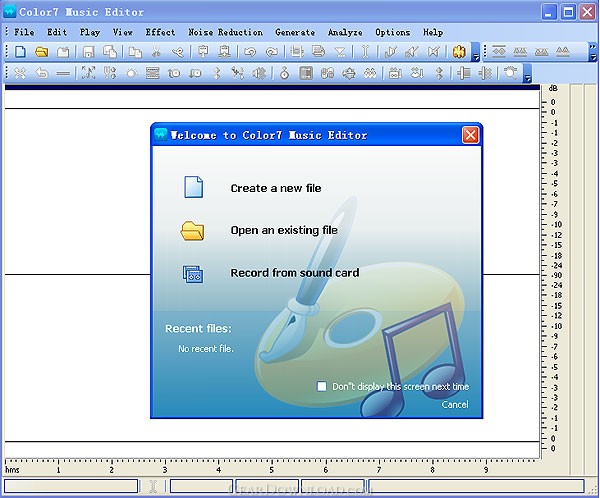Click Cancel in the Welcome dialog

pyautogui.click(x=455, y=405)
